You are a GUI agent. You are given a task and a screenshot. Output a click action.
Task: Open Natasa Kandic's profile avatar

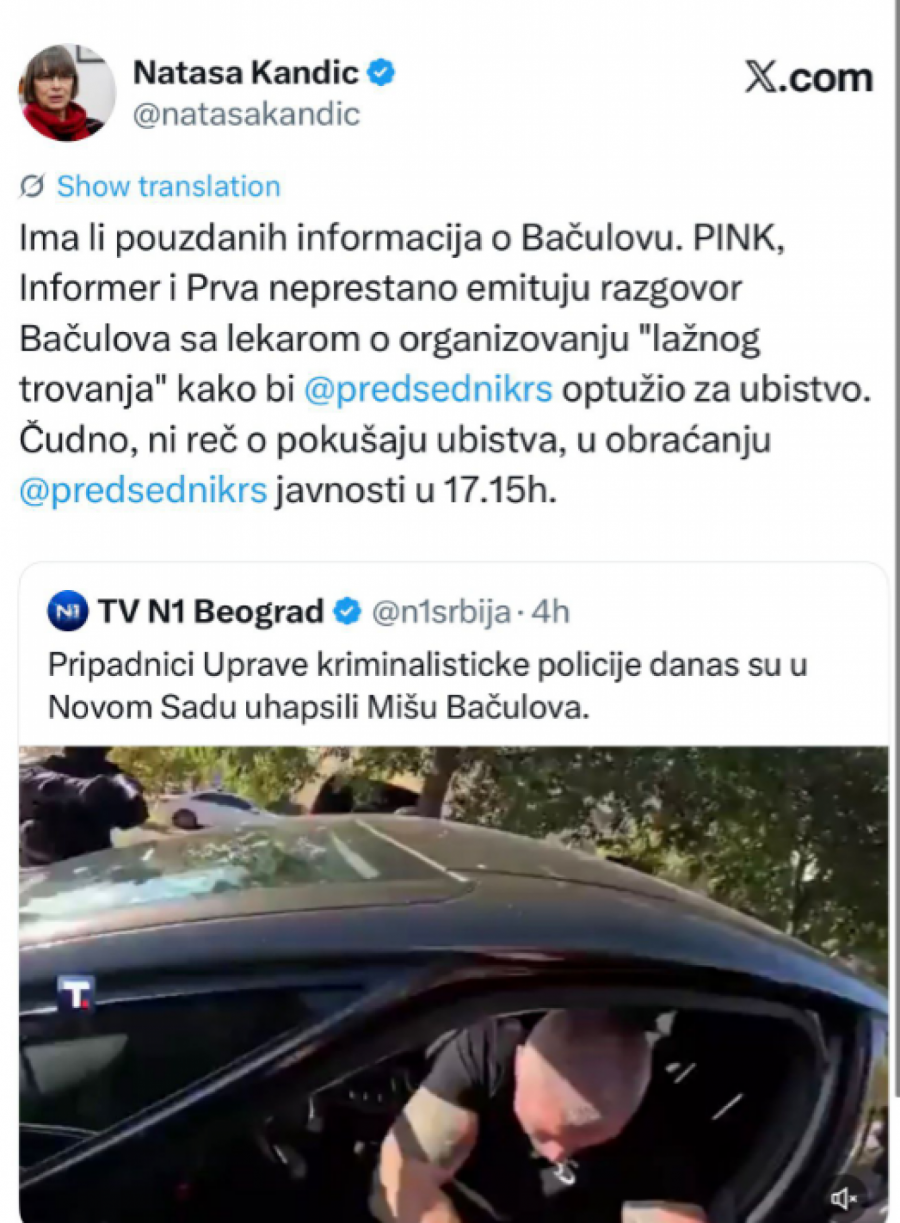(67, 92)
